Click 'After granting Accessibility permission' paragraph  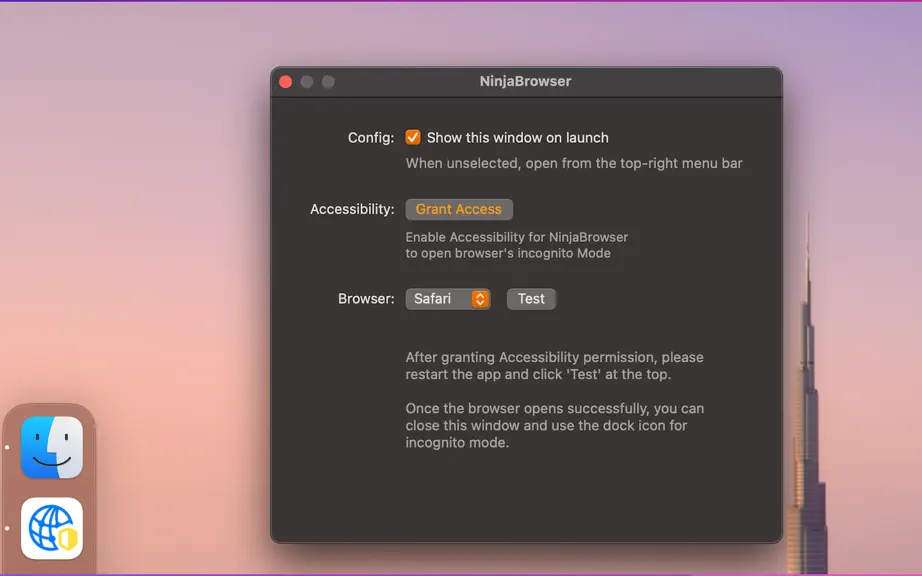[554, 366]
